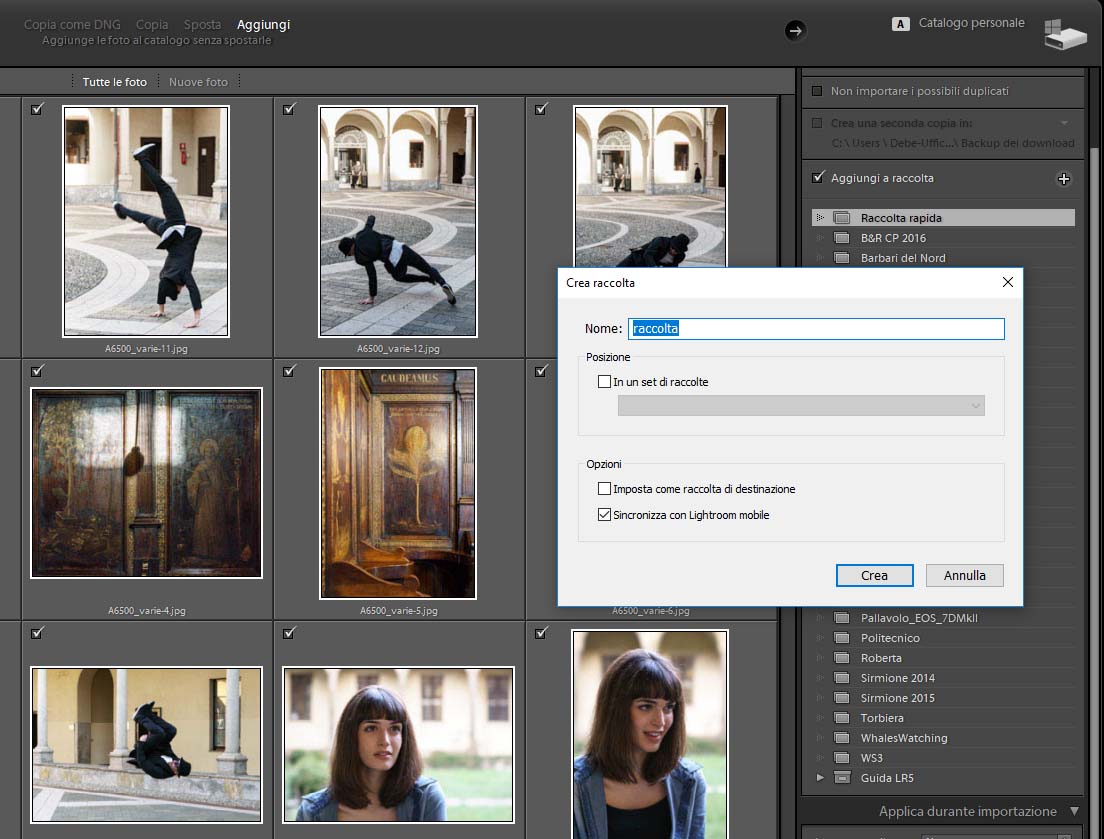Click the round arrow icon in the header

click(795, 31)
